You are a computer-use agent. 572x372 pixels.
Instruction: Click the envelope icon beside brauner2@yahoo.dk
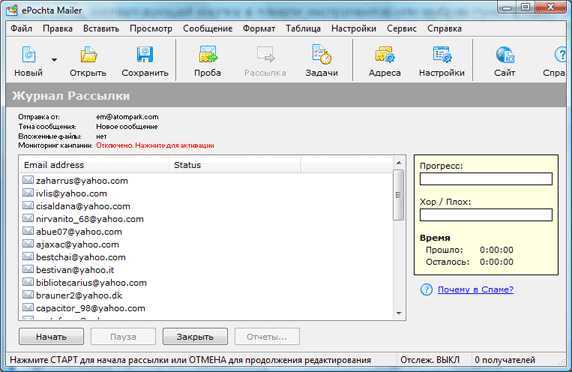[x=28, y=295]
